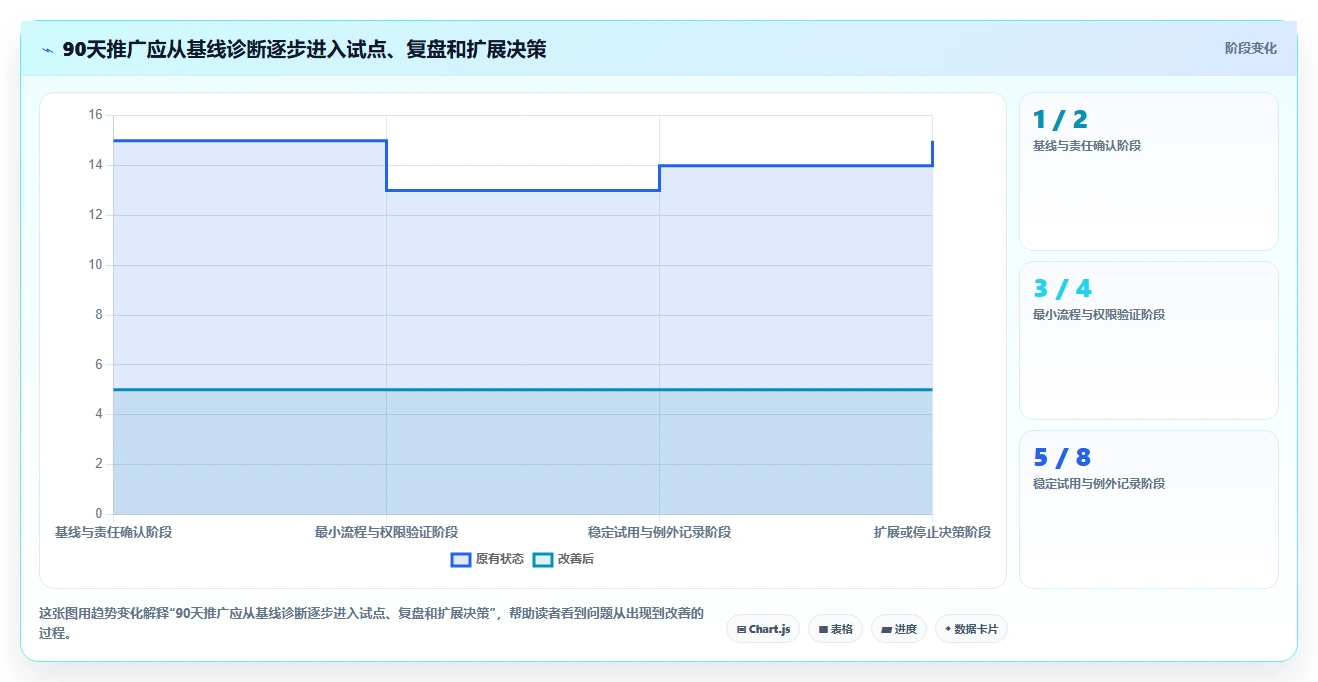1318x682 pixels.
Task: Click the 3 / 4 value text
Action: pos(1062,289)
